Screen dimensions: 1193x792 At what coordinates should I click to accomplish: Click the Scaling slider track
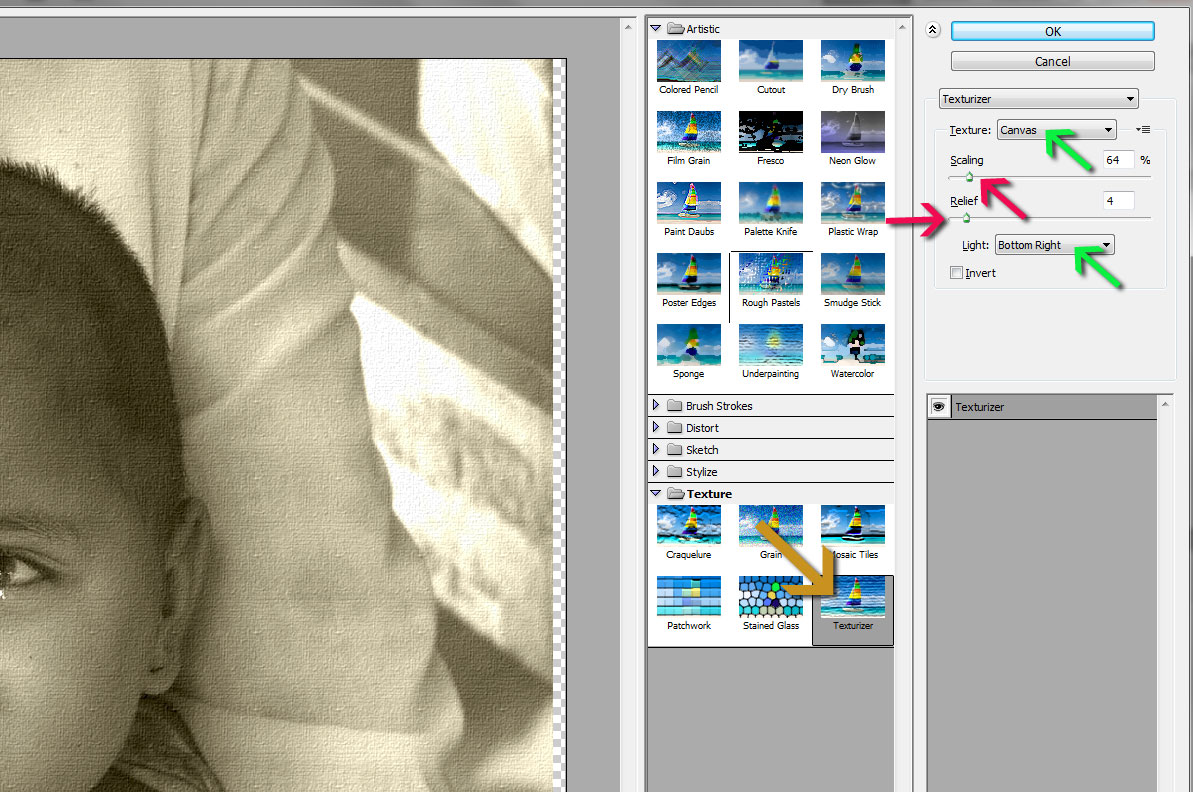click(1060, 177)
